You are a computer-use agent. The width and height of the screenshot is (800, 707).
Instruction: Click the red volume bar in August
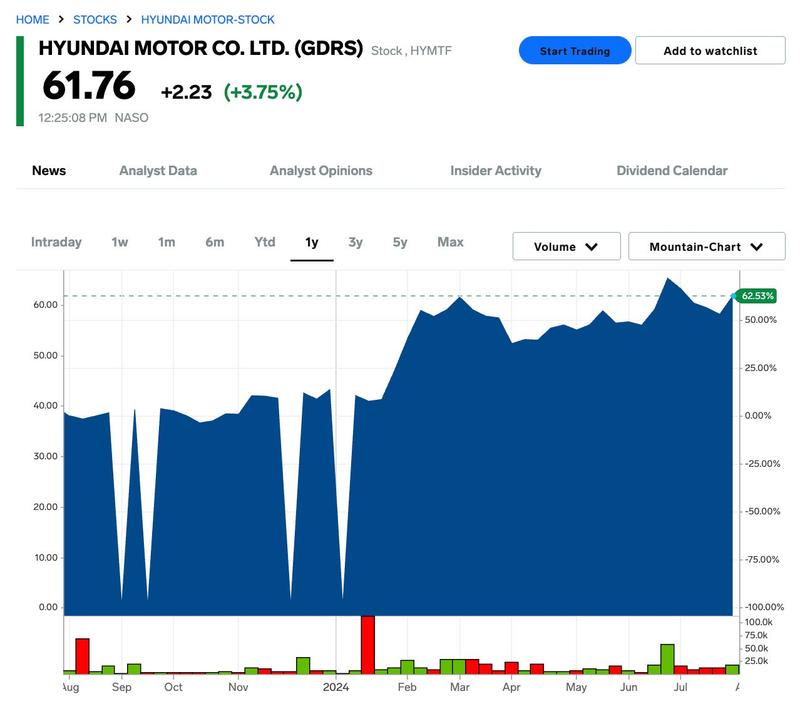83,656
